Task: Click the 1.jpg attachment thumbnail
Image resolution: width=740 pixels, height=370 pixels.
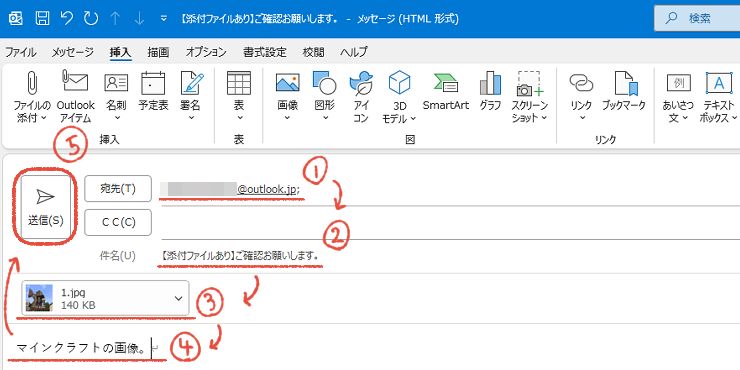Action: pyautogui.click(x=39, y=298)
